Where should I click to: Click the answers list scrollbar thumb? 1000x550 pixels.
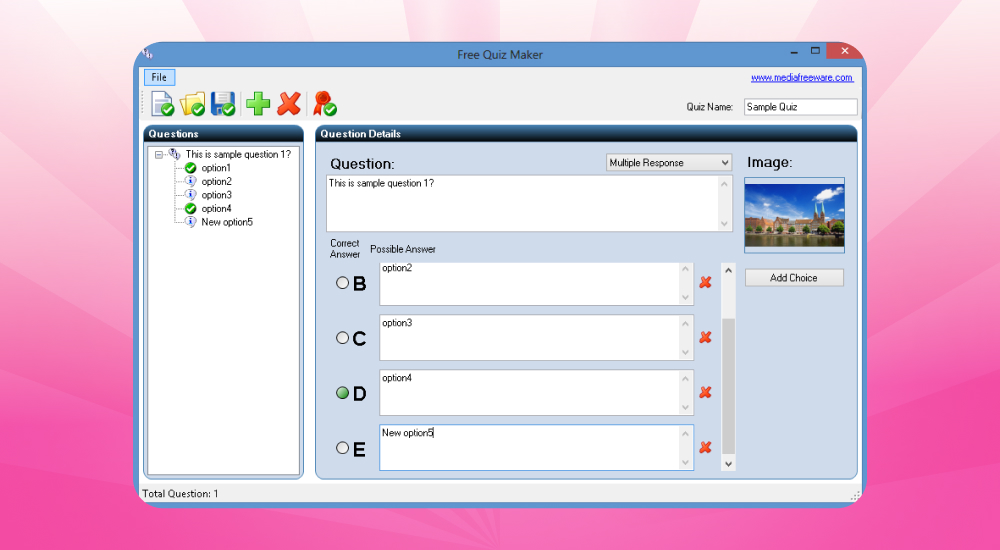[x=728, y=386]
